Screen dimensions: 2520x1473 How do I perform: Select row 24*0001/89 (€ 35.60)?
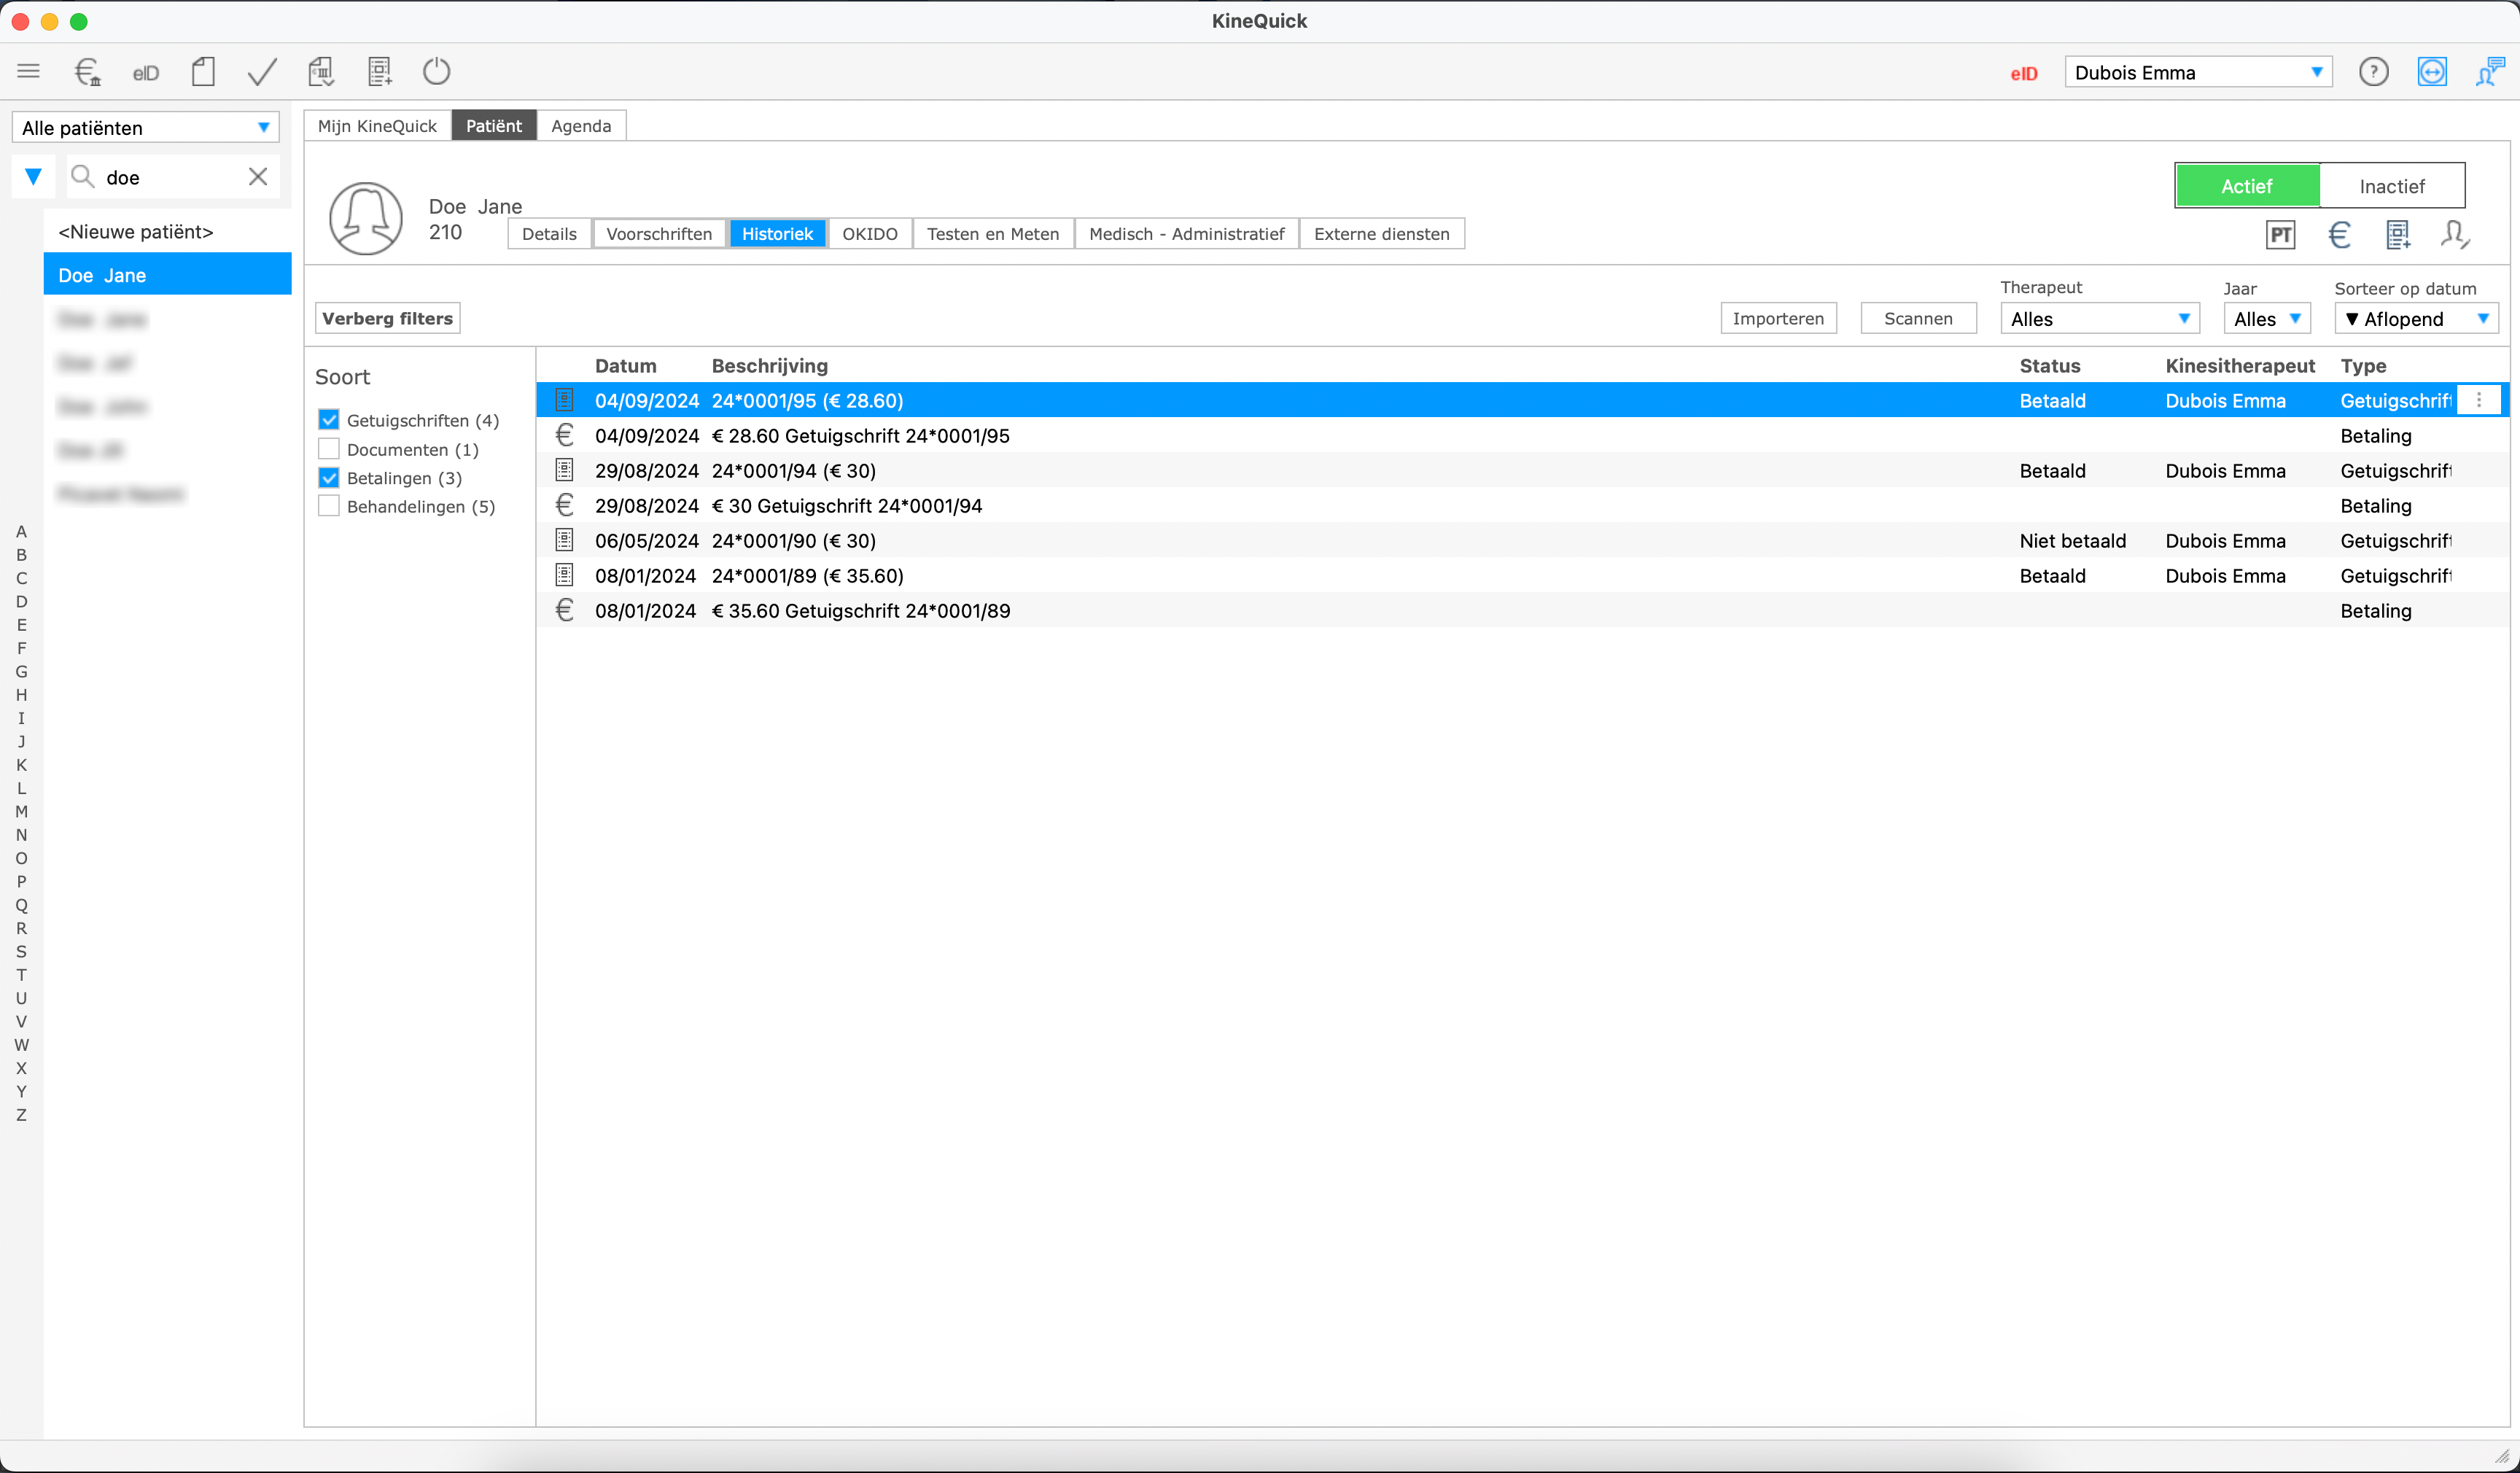pos(1522,575)
